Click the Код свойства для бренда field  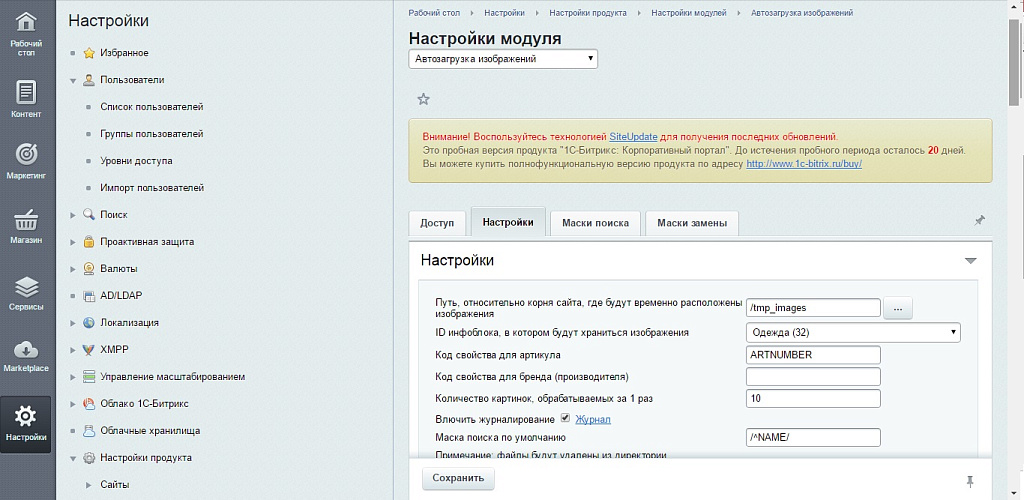pyautogui.click(x=813, y=376)
